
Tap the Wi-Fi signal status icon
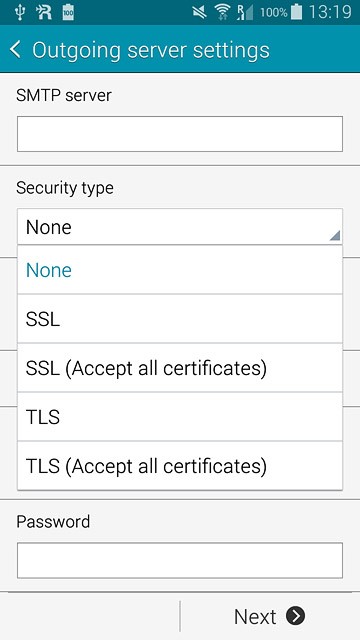(x=222, y=13)
